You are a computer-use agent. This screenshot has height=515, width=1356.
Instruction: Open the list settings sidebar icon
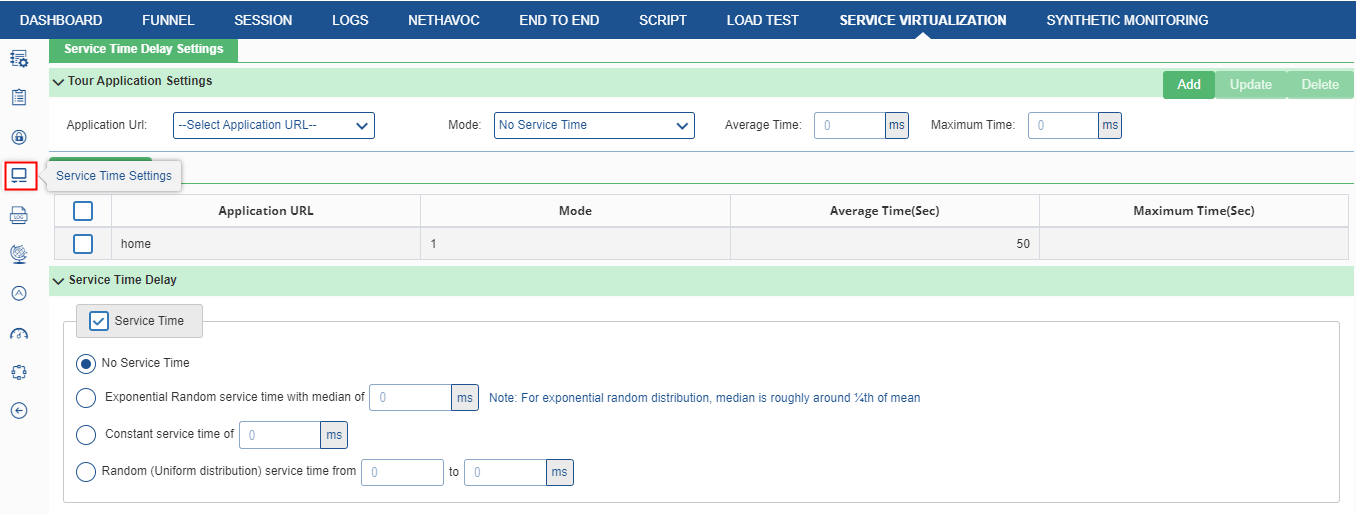click(x=18, y=59)
